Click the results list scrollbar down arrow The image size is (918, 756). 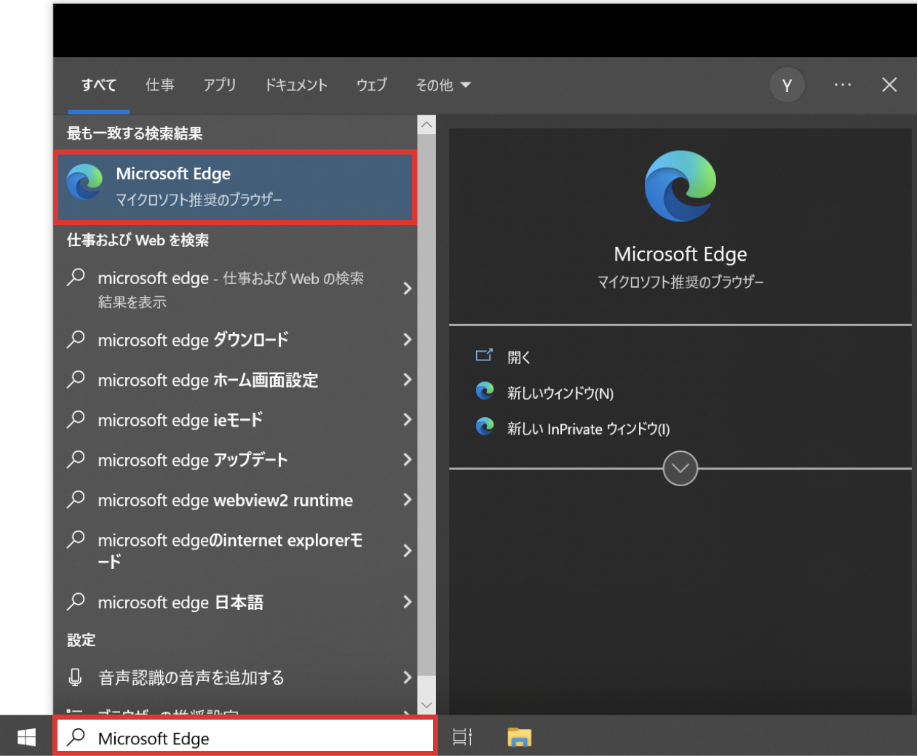(x=427, y=704)
